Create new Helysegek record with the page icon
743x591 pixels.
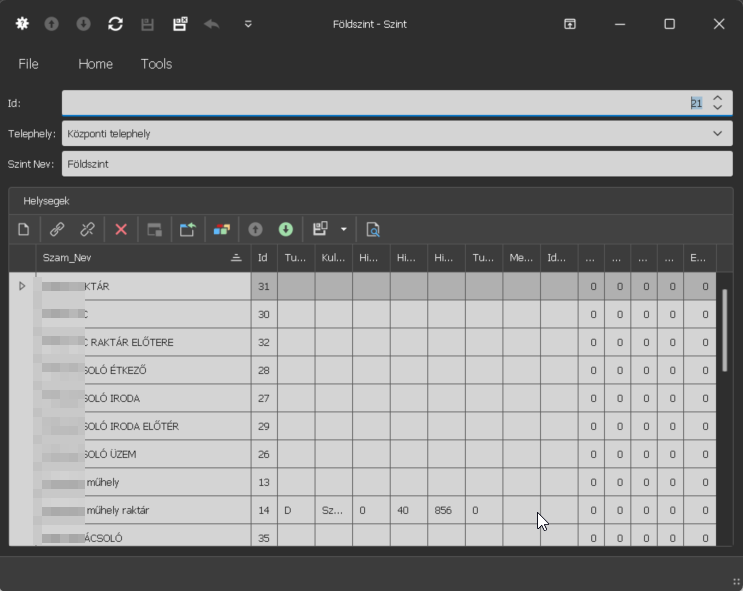tap(23, 229)
